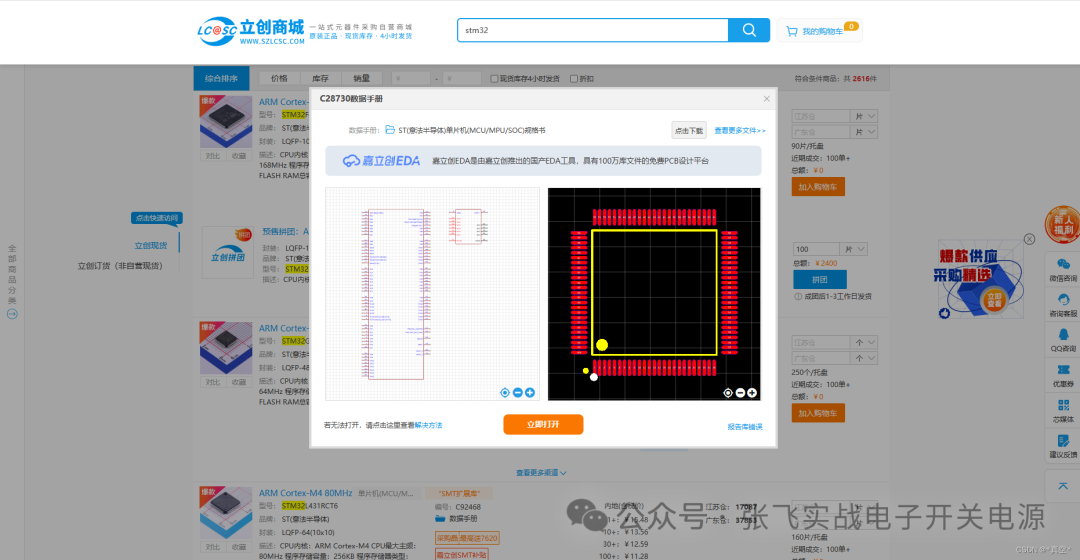
Task: Click the back-to-top arrow in sidebar
Action: click(1063, 486)
